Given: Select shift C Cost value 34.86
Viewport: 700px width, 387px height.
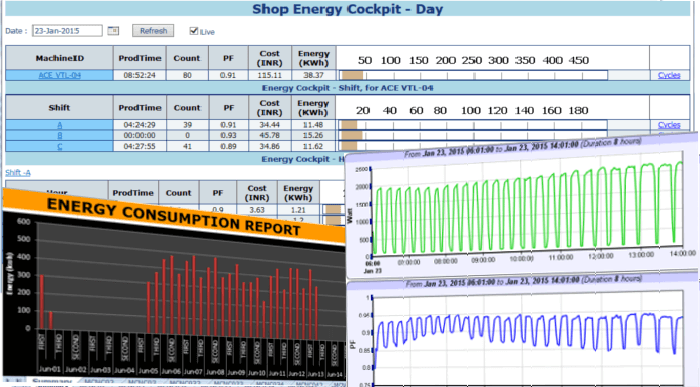Looking at the screenshot, I should pyautogui.click(x=270, y=146).
